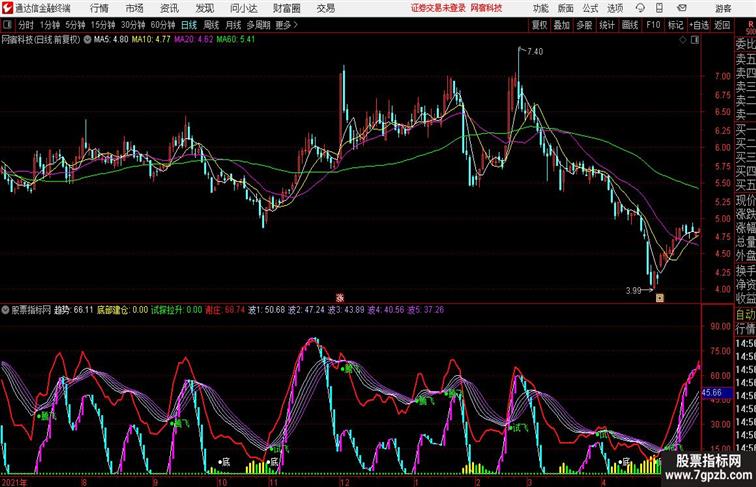Image resolution: width=756 pixels, height=487 pixels.
Task: Click the 游客 user label
Action: (723, 8)
